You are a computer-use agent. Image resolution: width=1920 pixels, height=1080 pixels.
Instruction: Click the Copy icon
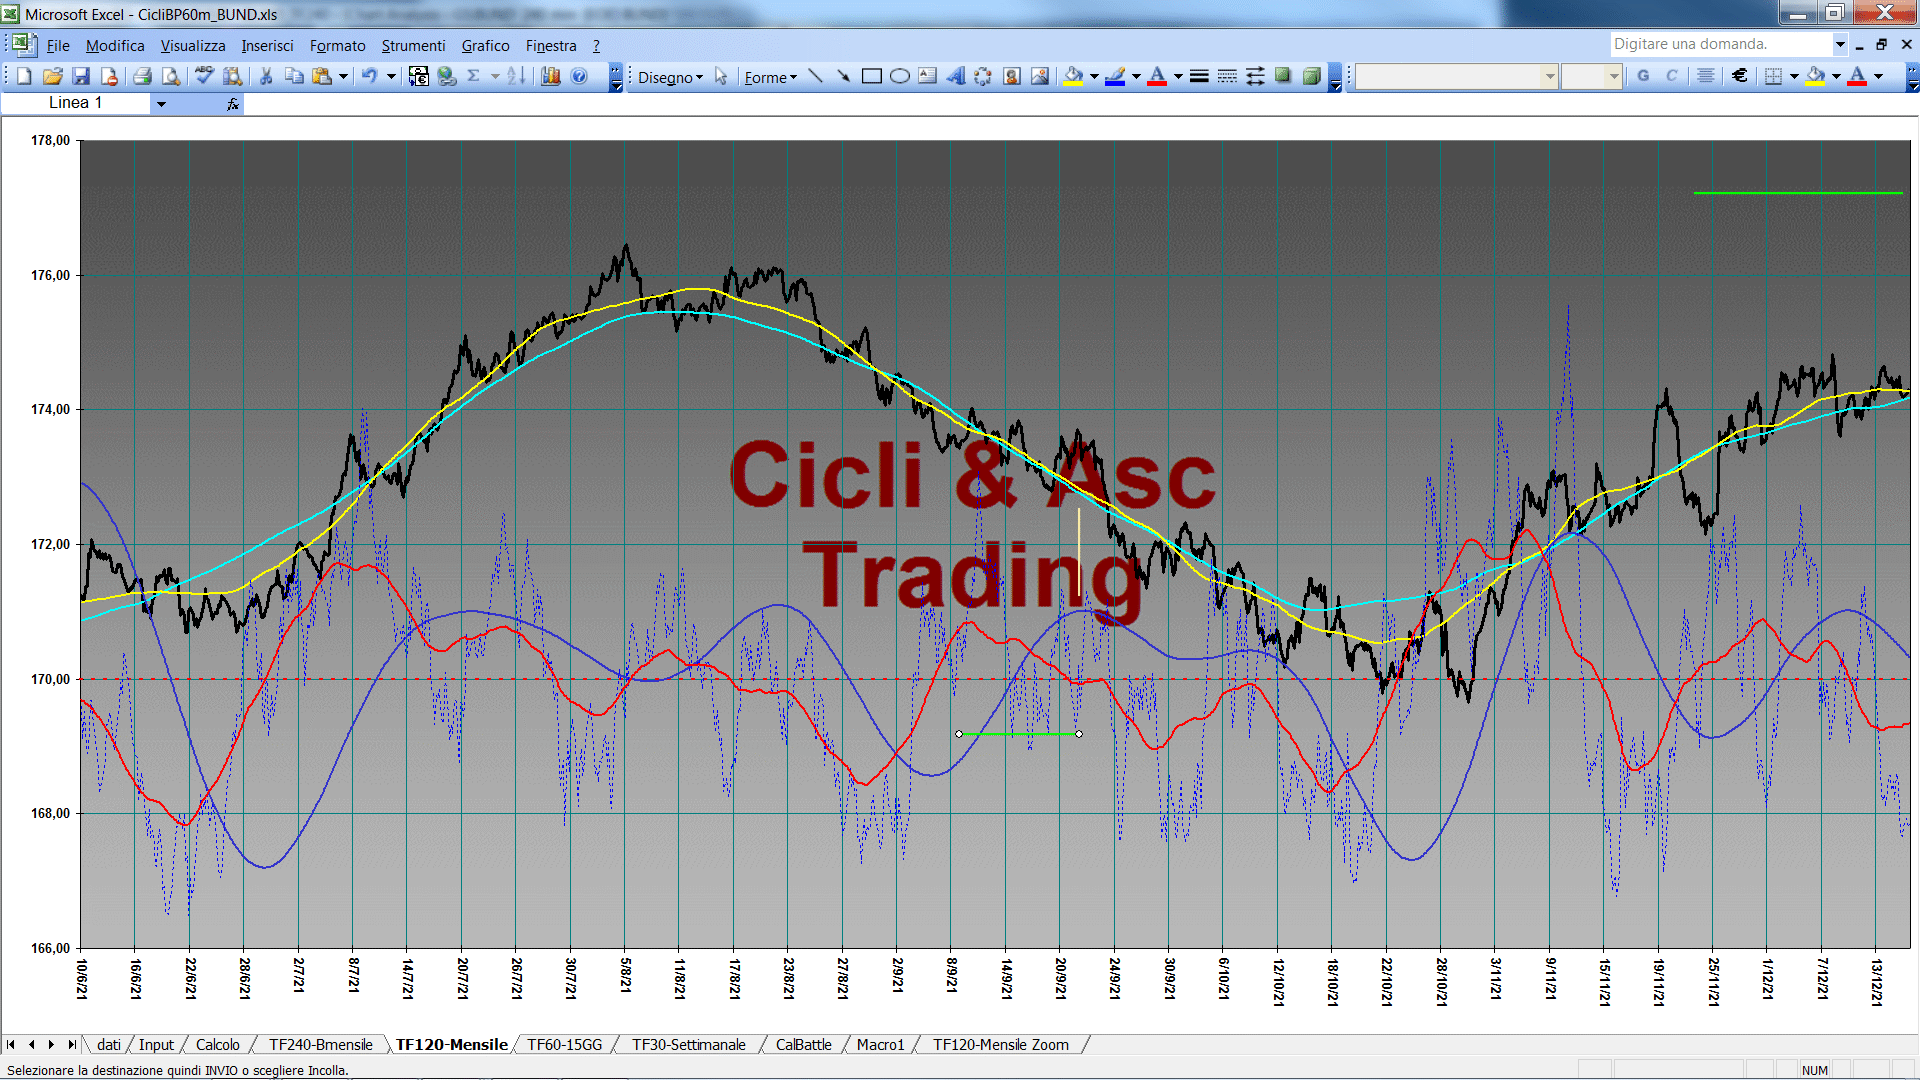tap(294, 76)
